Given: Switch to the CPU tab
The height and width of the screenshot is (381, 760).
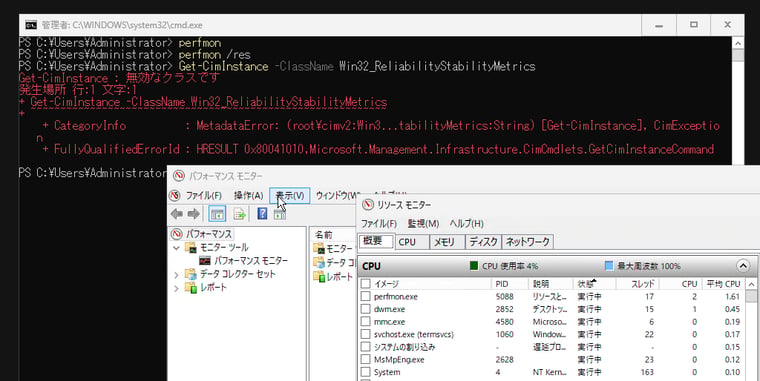Looking at the screenshot, I should [412, 242].
